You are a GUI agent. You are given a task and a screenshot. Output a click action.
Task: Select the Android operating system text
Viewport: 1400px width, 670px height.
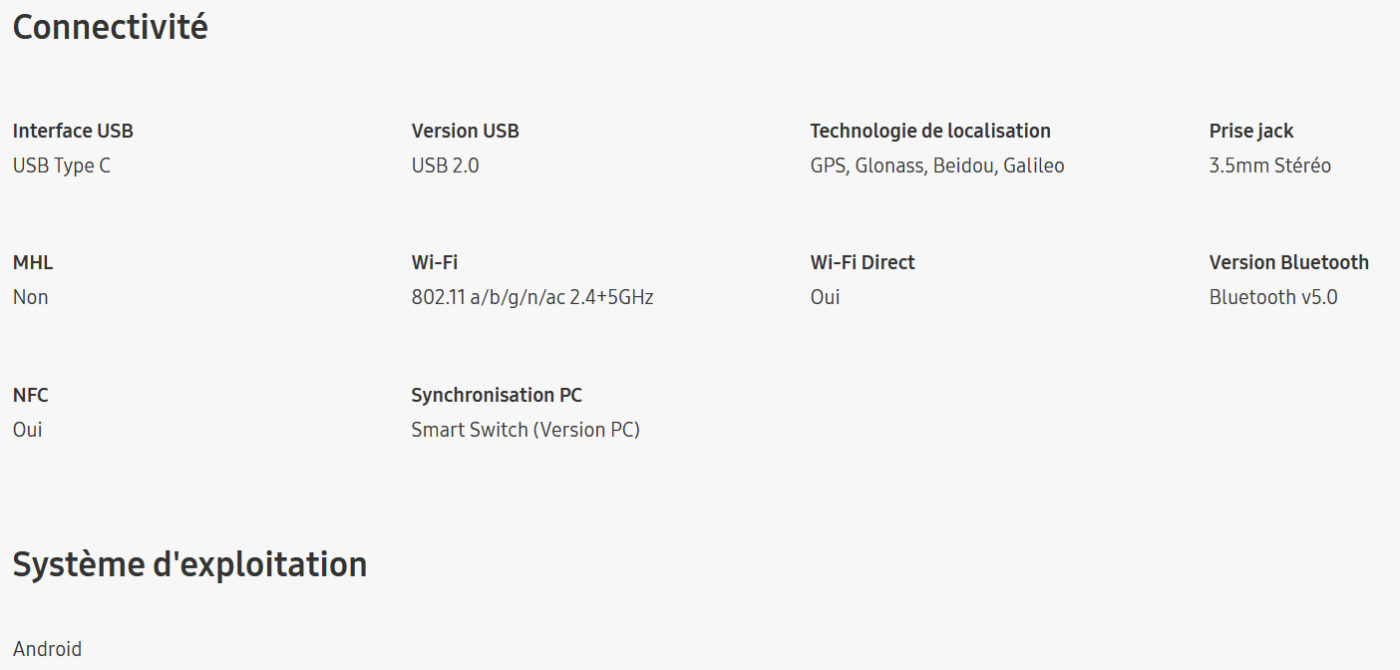pyautogui.click(x=47, y=649)
